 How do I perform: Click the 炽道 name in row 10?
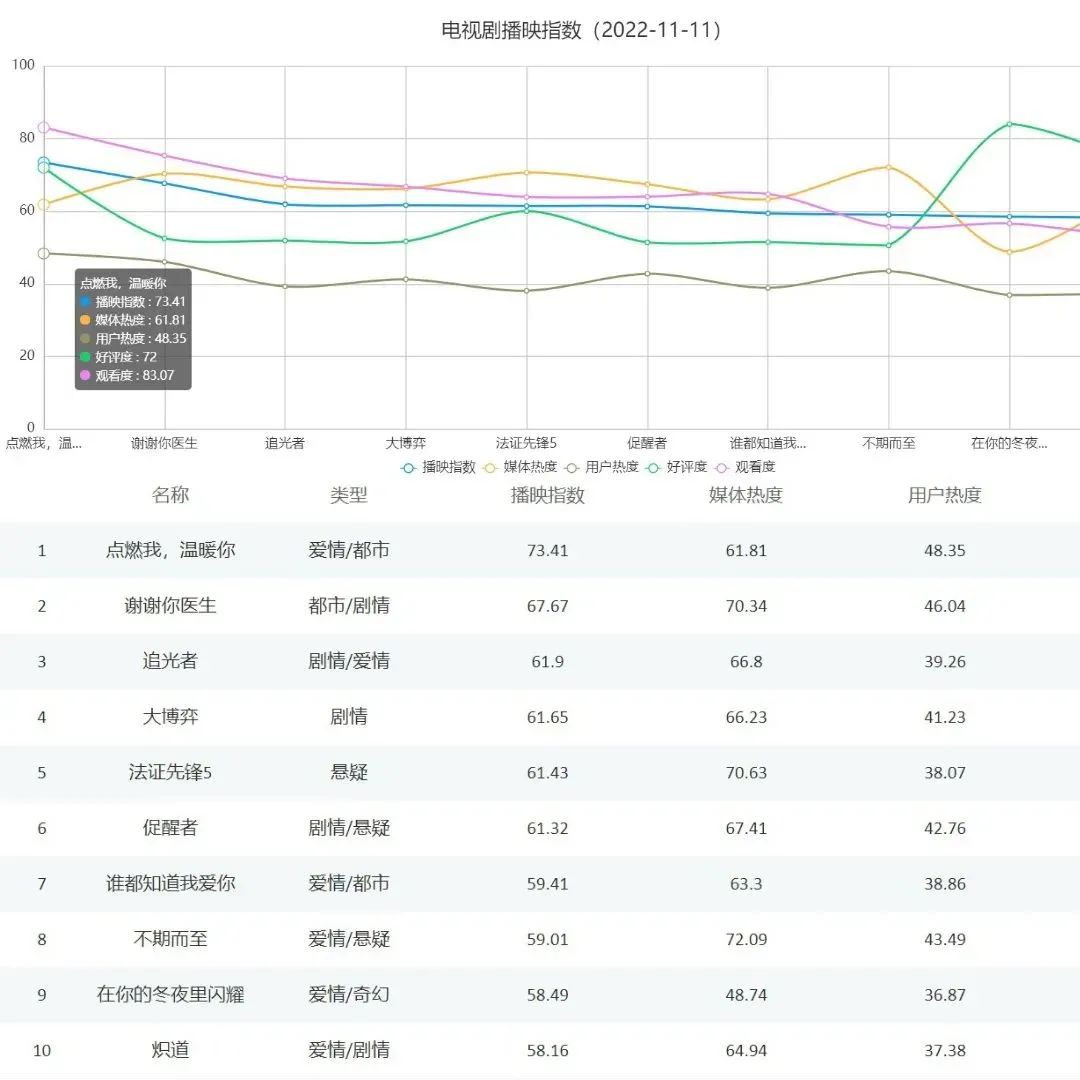pos(170,1050)
